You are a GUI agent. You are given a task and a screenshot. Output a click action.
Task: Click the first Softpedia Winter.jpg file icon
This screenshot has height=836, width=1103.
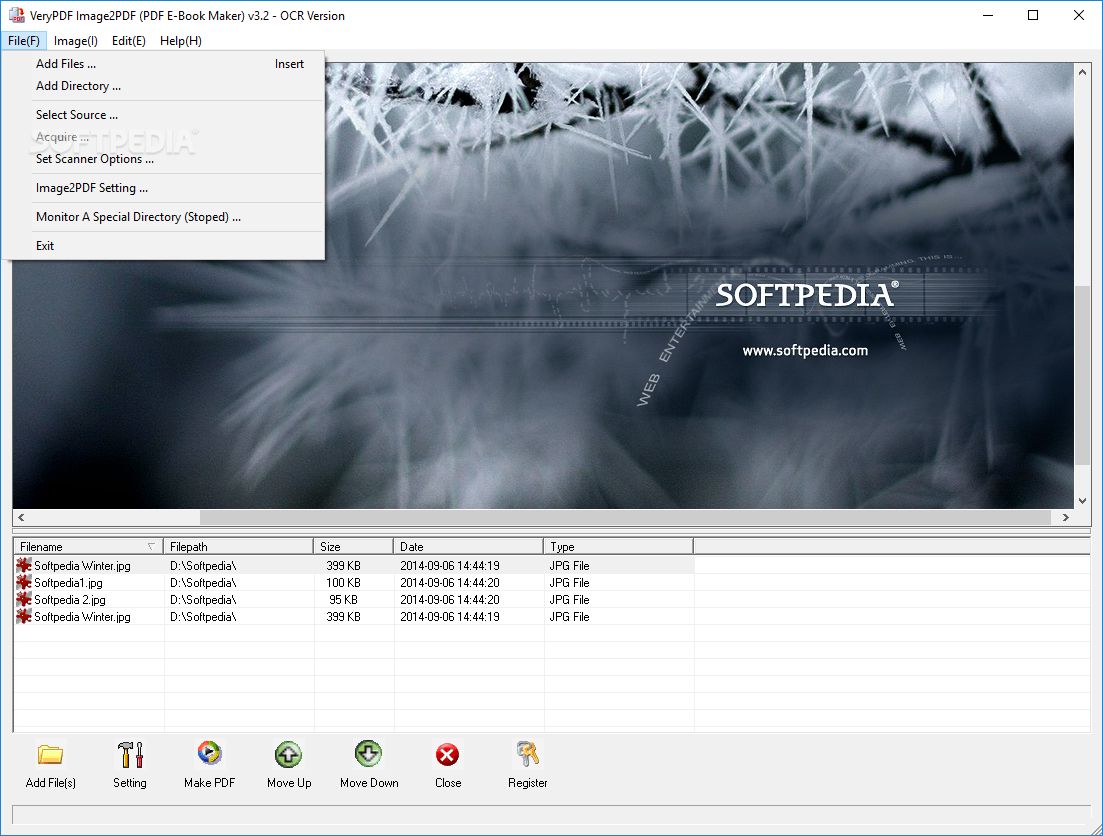coord(24,565)
